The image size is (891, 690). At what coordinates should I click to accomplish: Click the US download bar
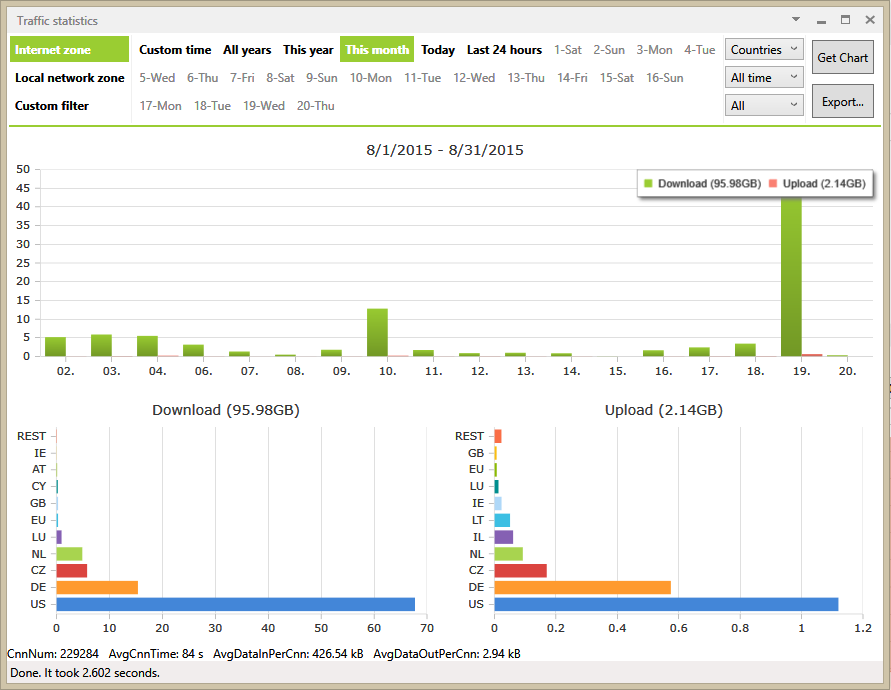point(235,604)
